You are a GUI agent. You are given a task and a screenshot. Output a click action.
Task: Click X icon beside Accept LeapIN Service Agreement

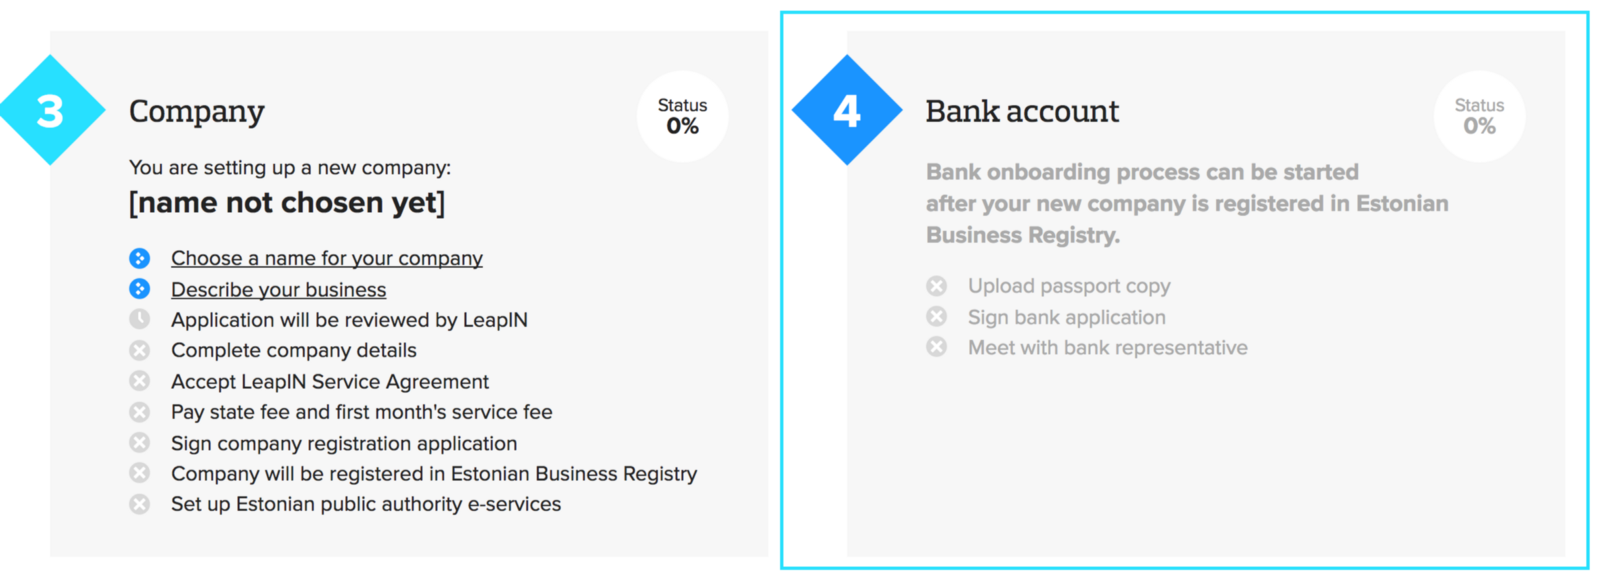140,381
